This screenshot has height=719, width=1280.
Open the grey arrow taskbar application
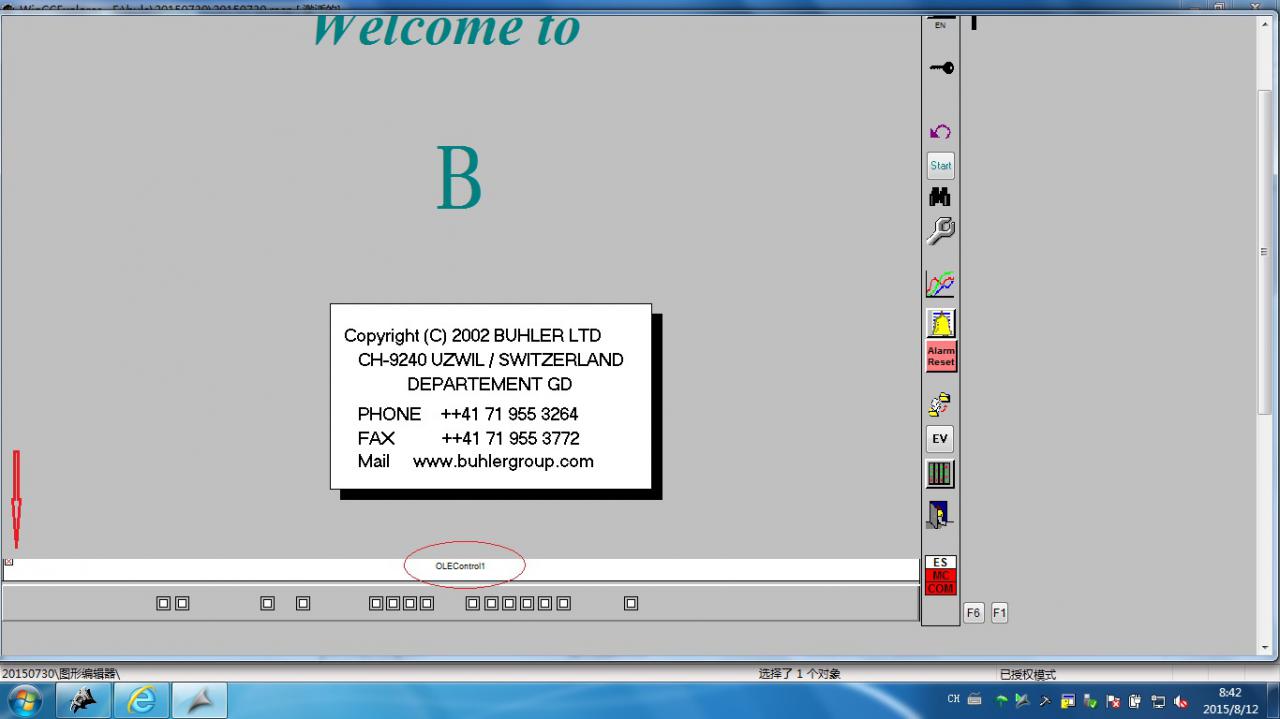[199, 700]
